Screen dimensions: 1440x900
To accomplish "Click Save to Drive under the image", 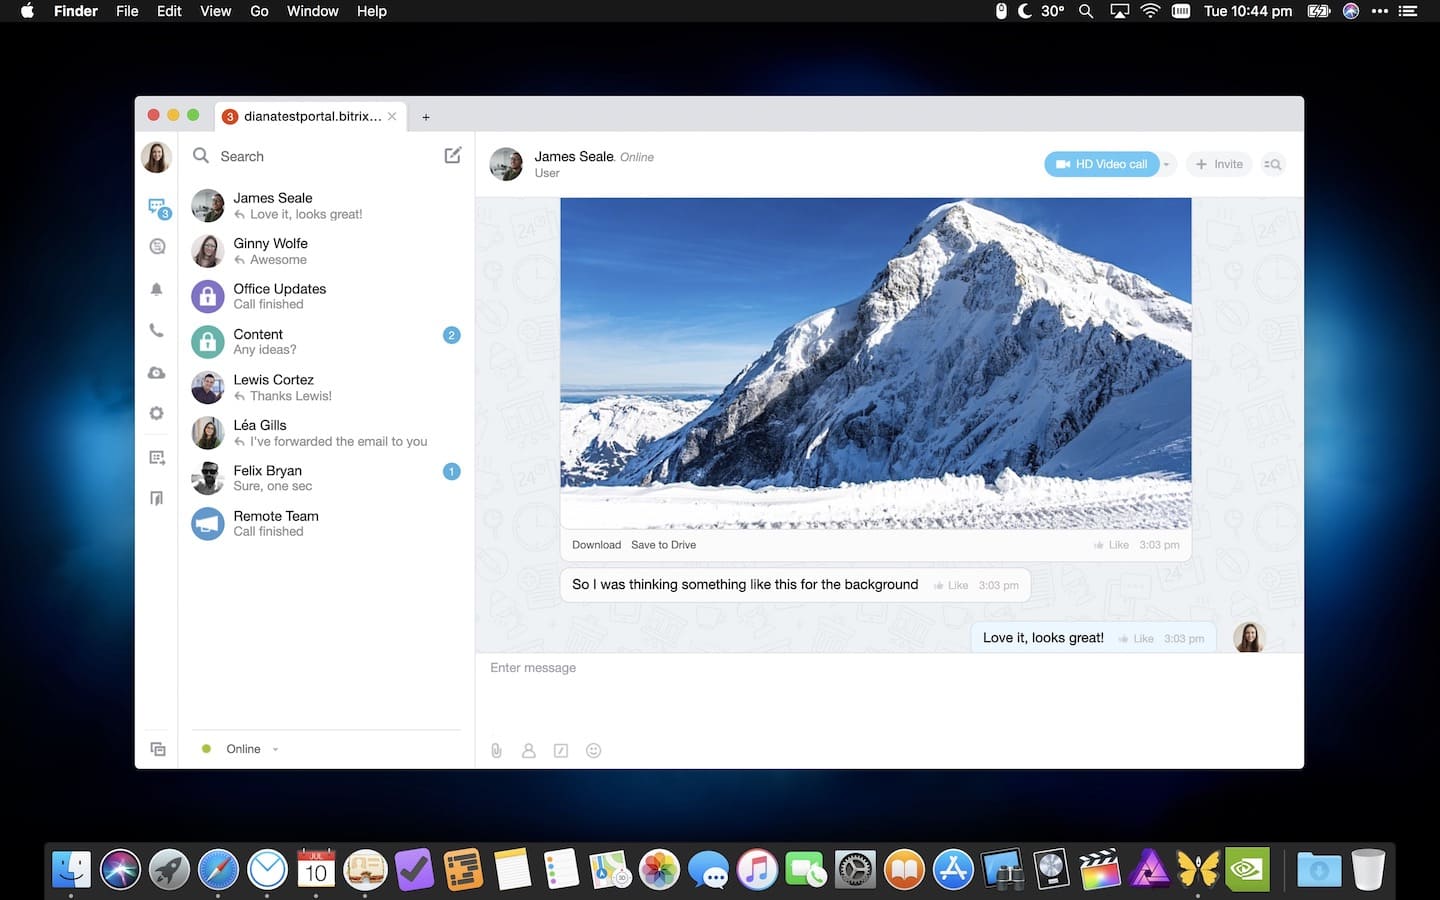I will pos(663,544).
